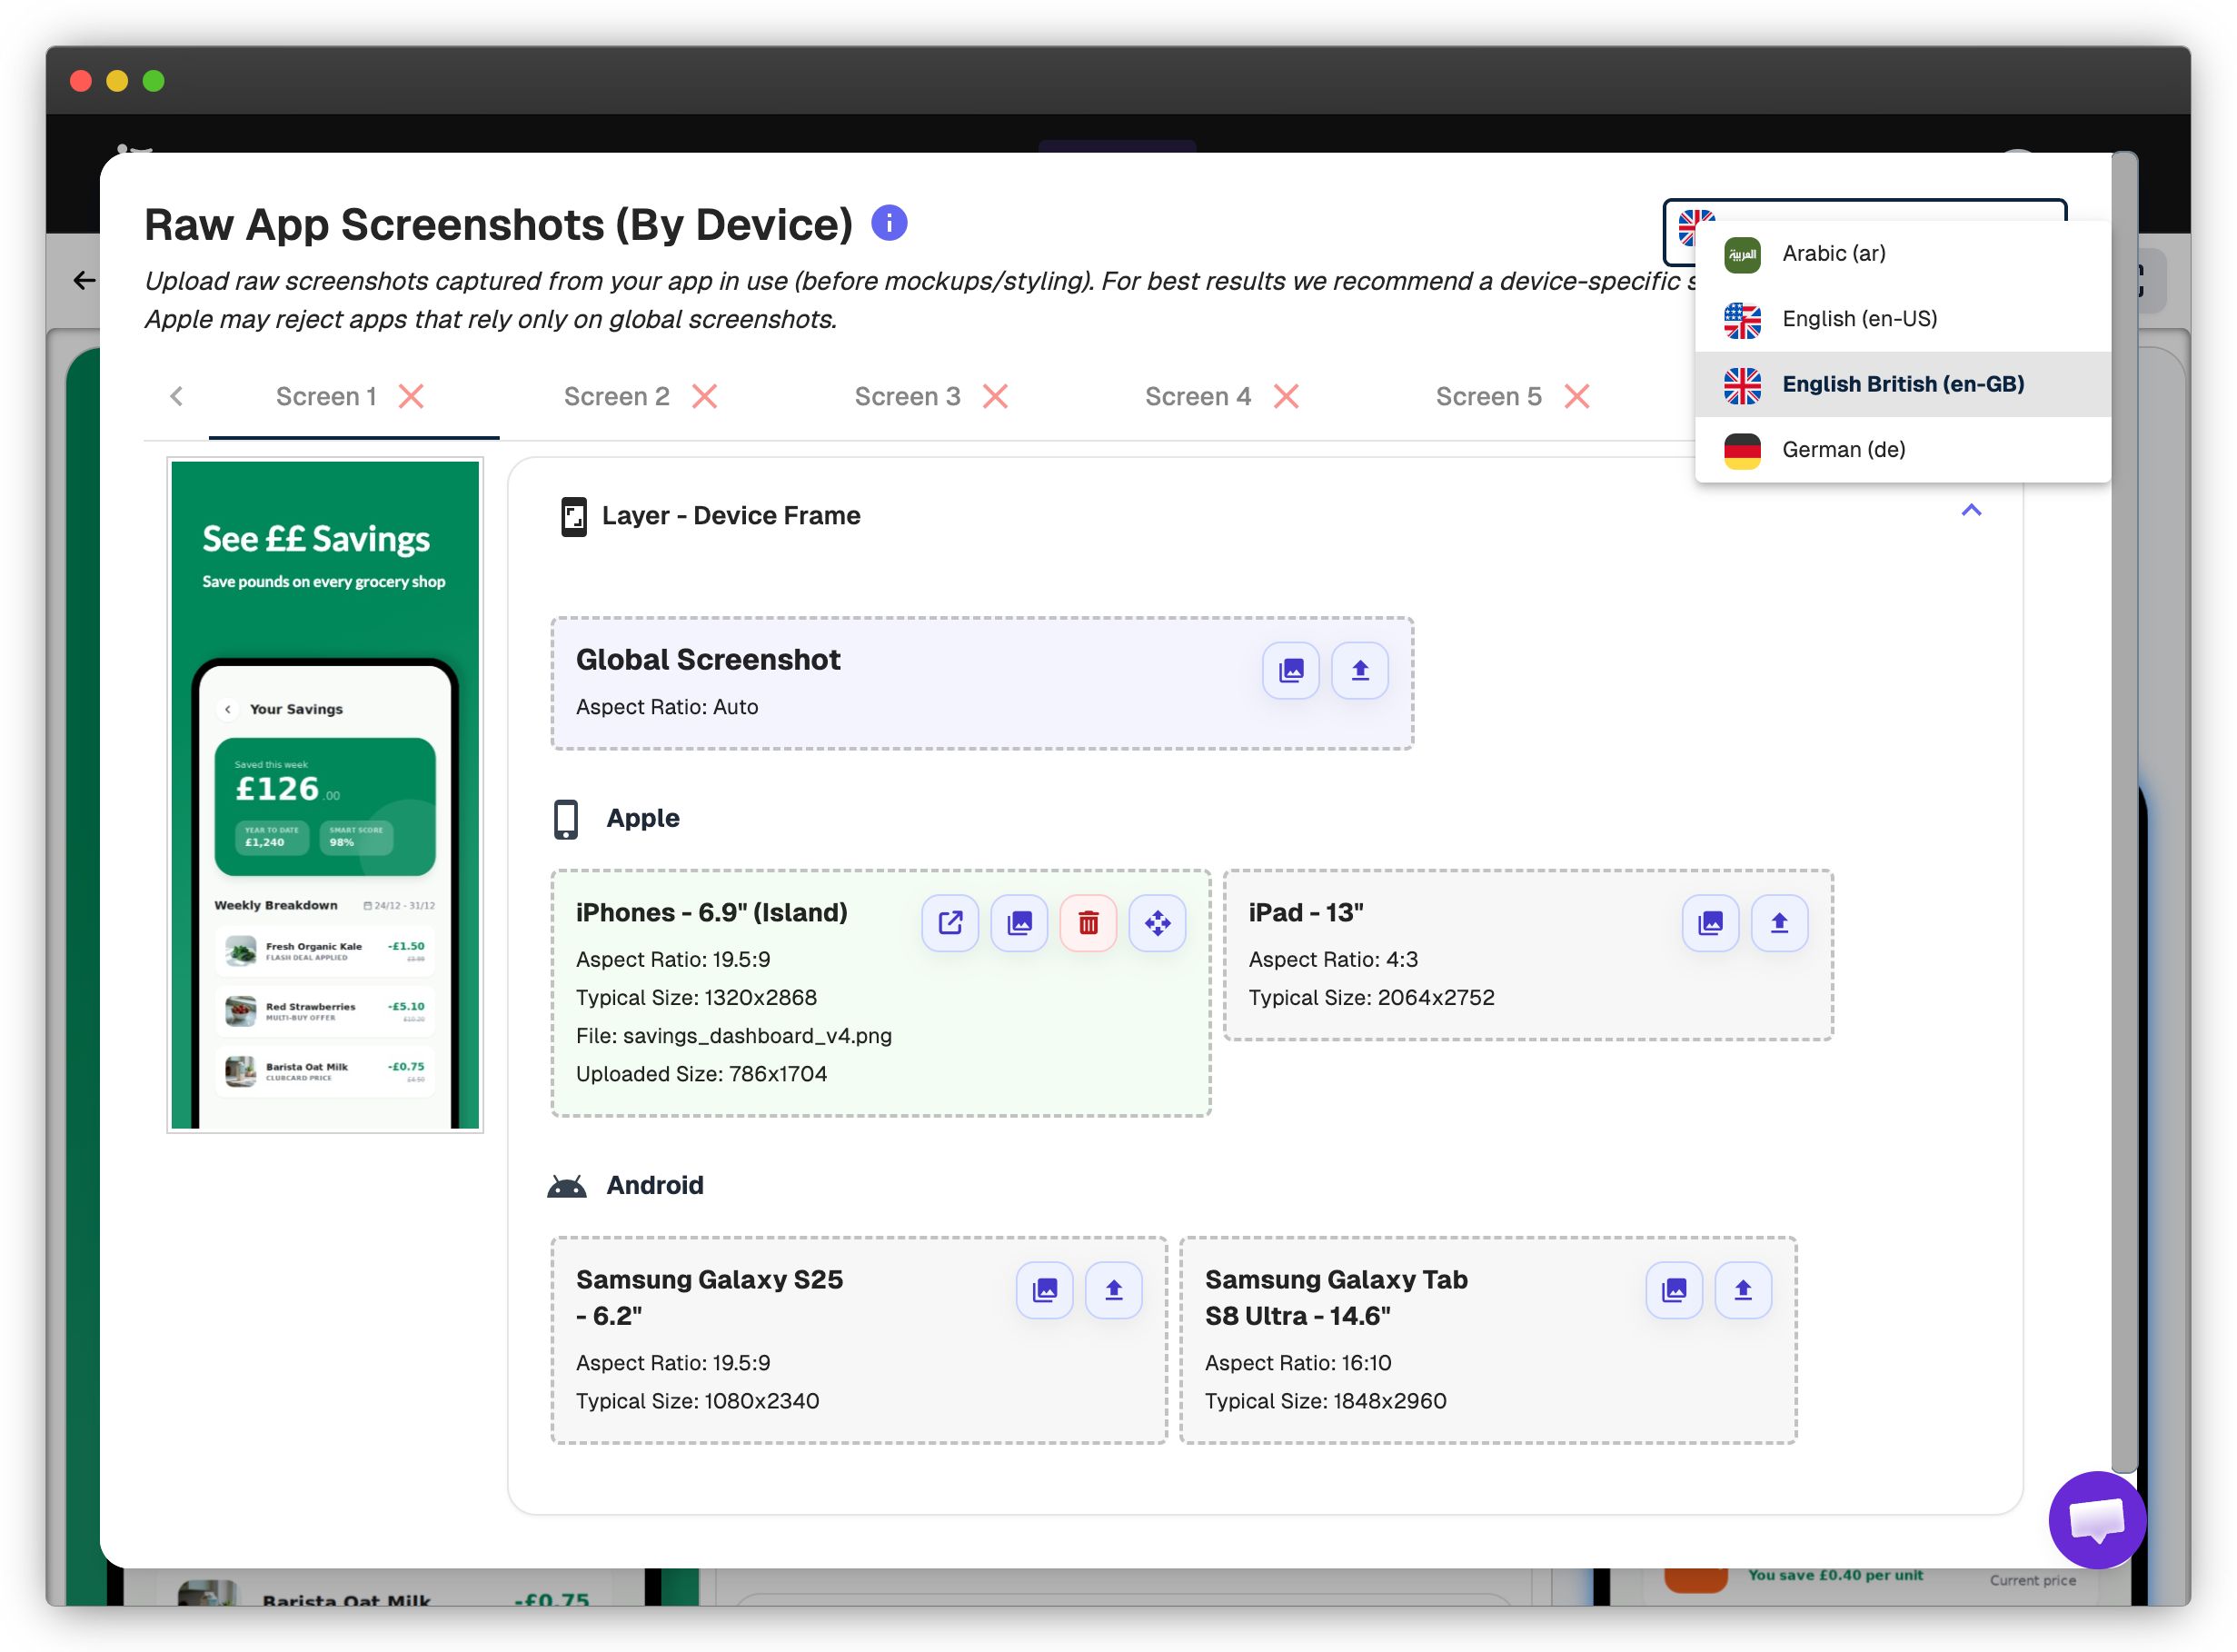Remove Screen 4 with its red X
The width and height of the screenshot is (2237, 1652).
pos(1286,397)
